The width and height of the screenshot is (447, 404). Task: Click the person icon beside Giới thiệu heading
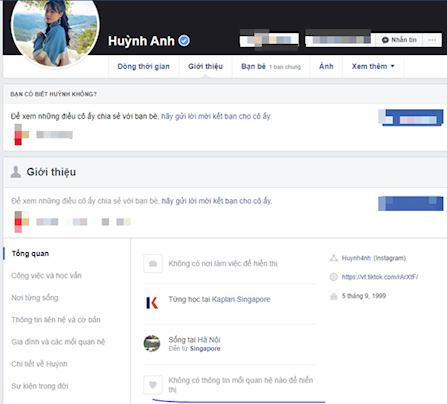click(x=16, y=172)
